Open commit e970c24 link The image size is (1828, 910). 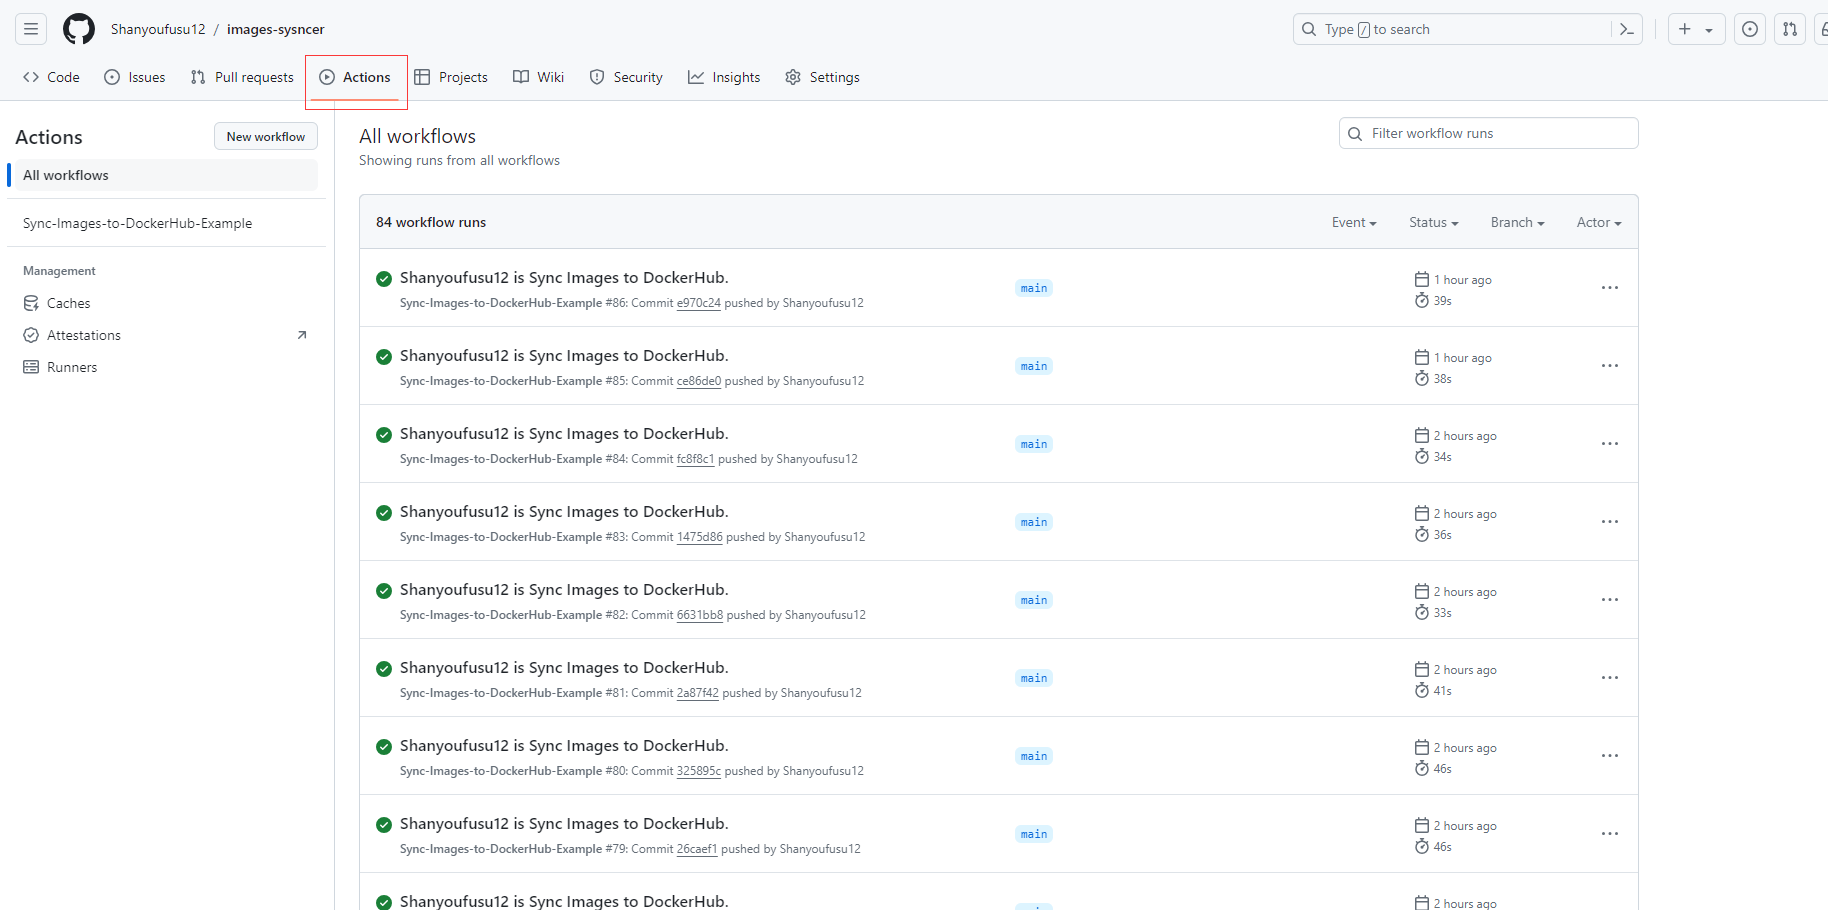pos(699,303)
